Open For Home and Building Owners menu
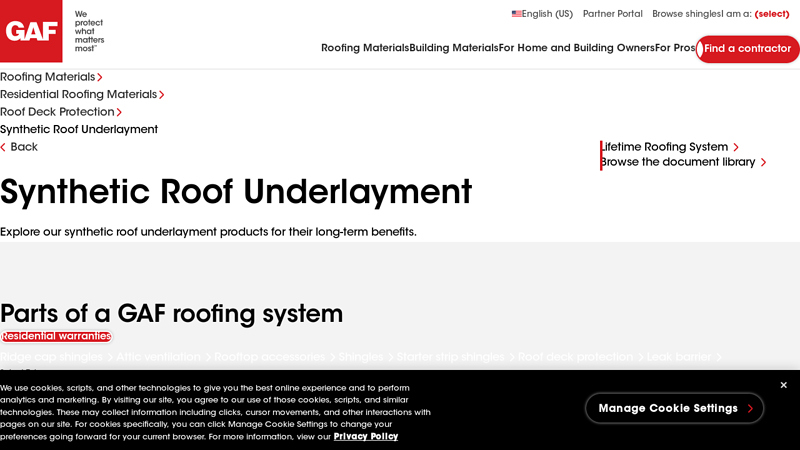 click(x=577, y=48)
